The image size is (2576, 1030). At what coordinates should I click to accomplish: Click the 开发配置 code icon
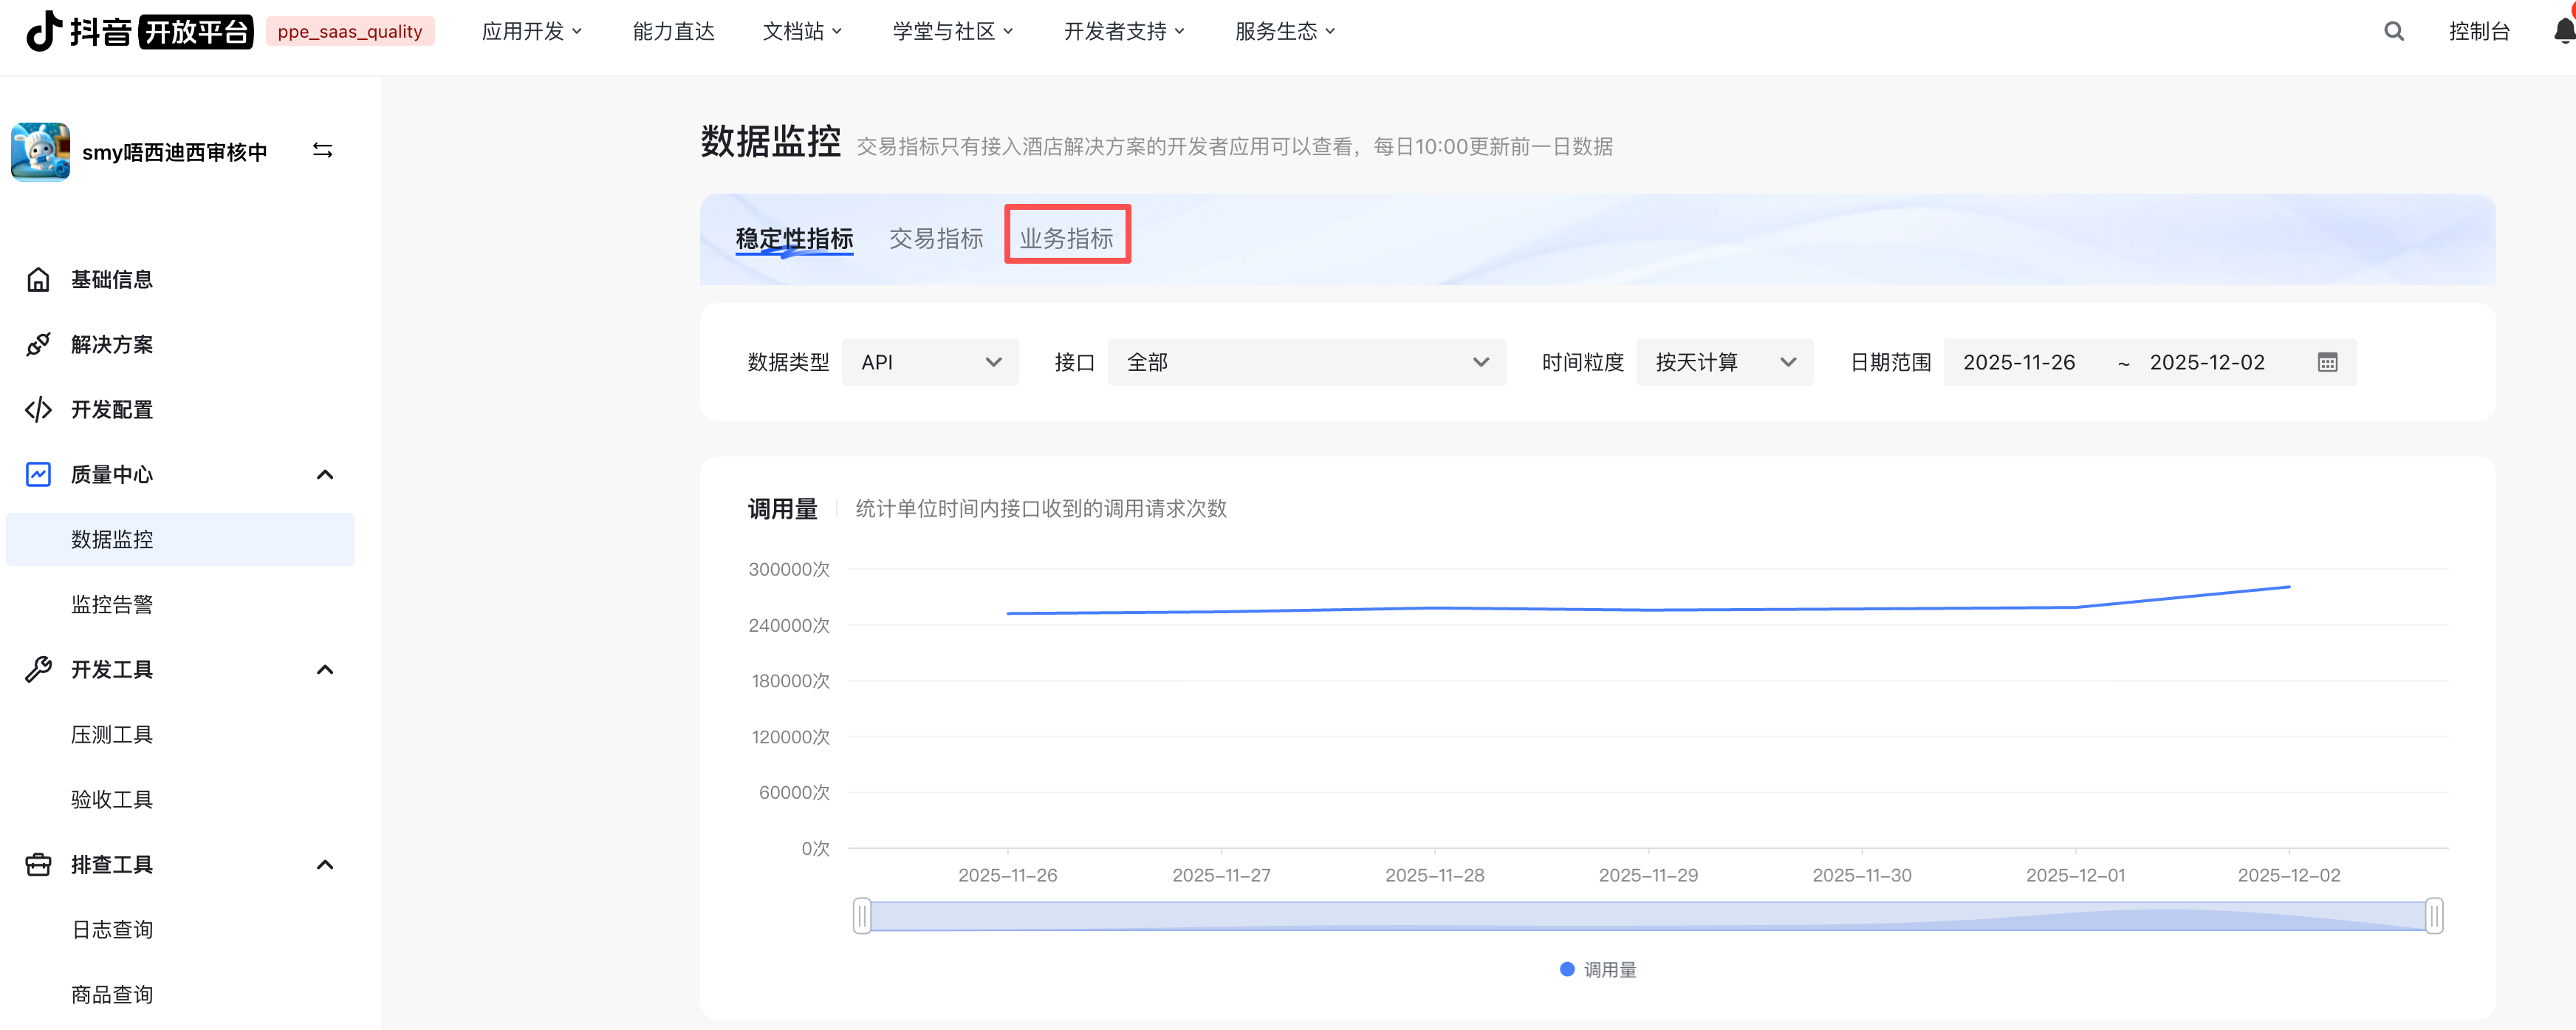pyautogui.click(x=38, y=409)
